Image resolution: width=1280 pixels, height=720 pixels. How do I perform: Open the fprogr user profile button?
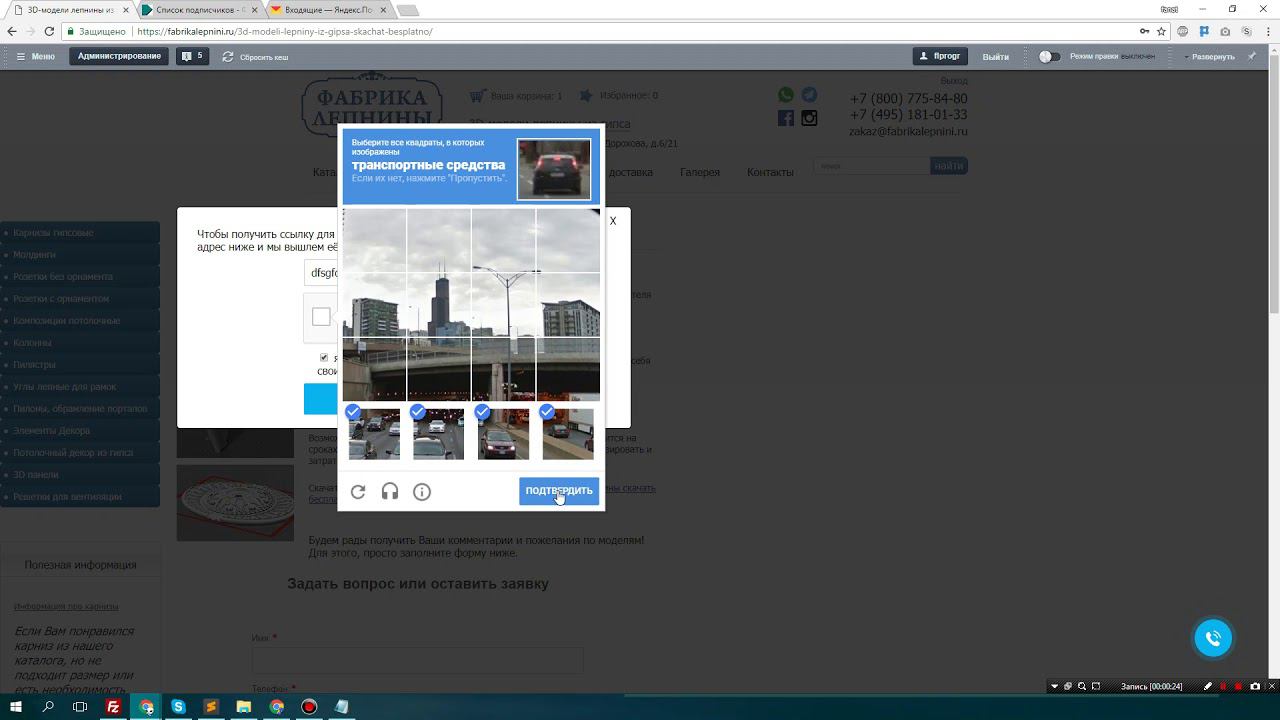(940, 56)
